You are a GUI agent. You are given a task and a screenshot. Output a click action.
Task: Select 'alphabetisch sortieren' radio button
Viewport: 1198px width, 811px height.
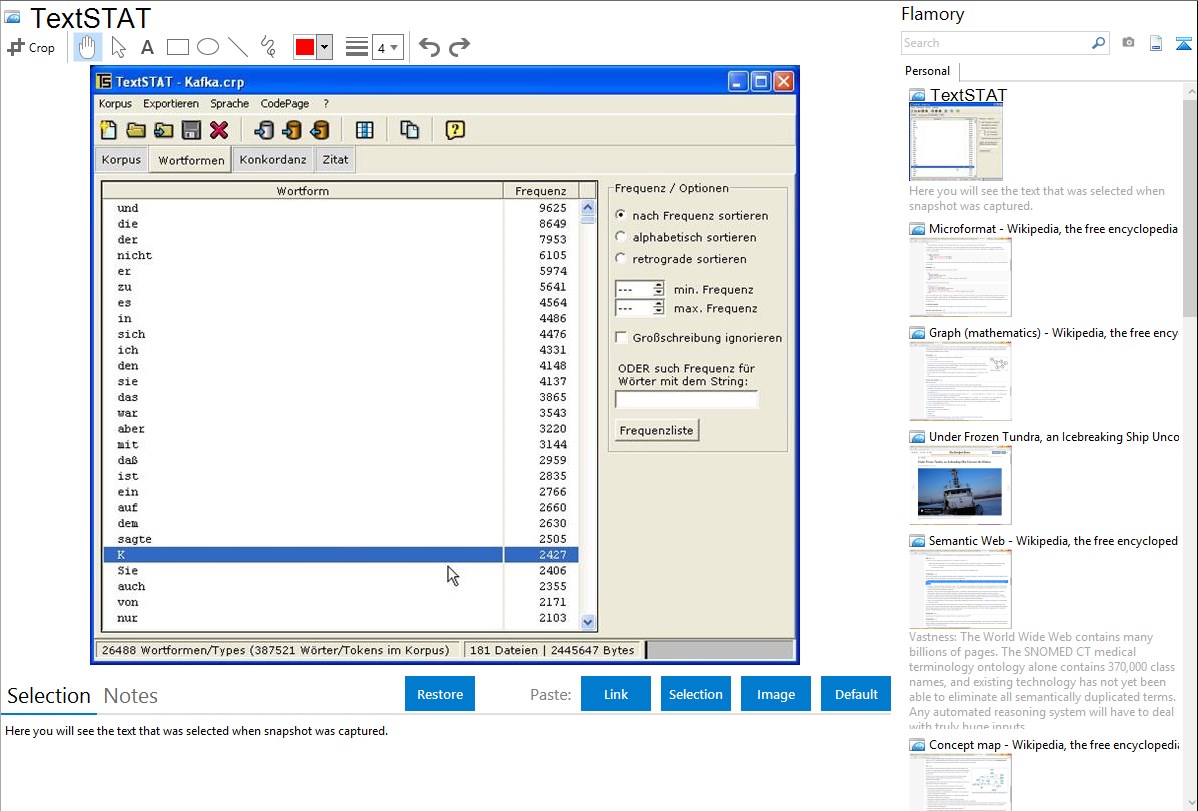click(x=621, y=237)
